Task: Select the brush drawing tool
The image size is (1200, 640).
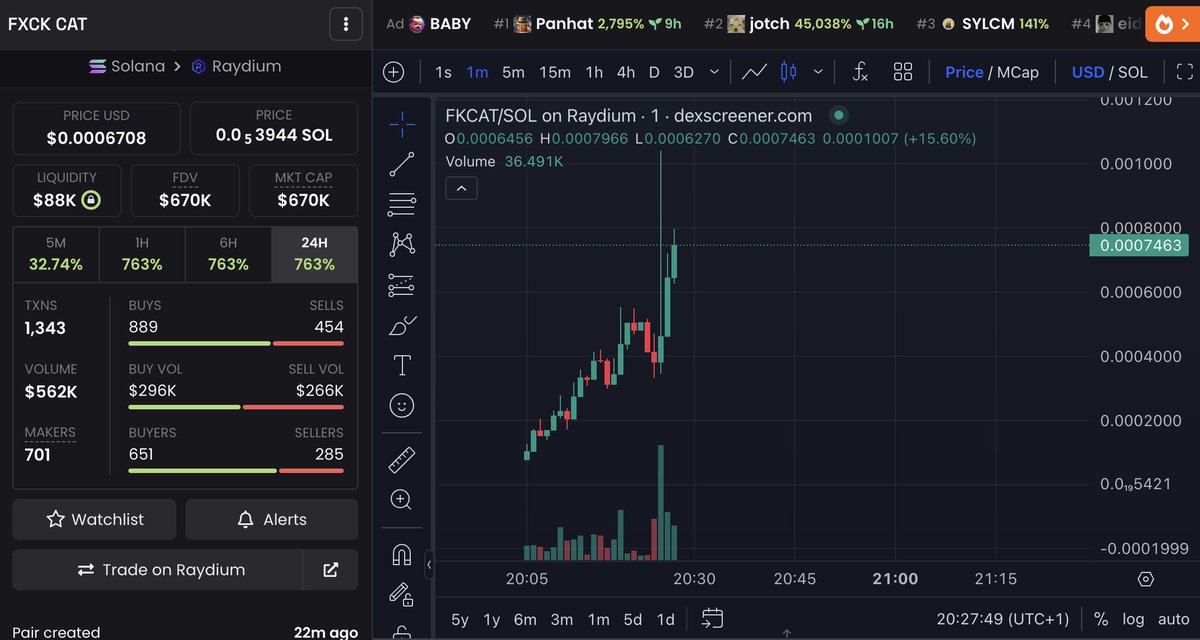Action: [402, 325]
